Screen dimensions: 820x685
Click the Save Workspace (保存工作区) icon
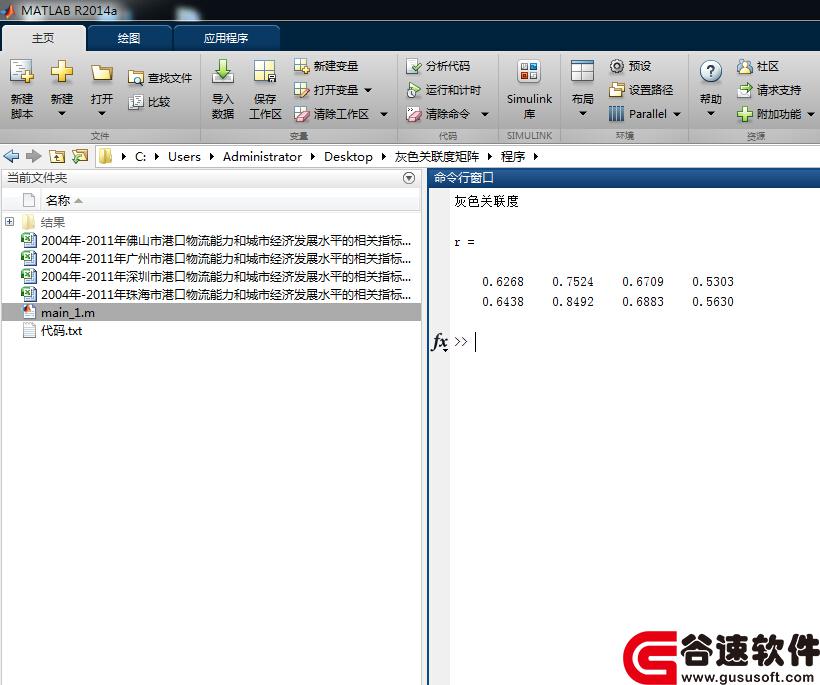[265, 72]
